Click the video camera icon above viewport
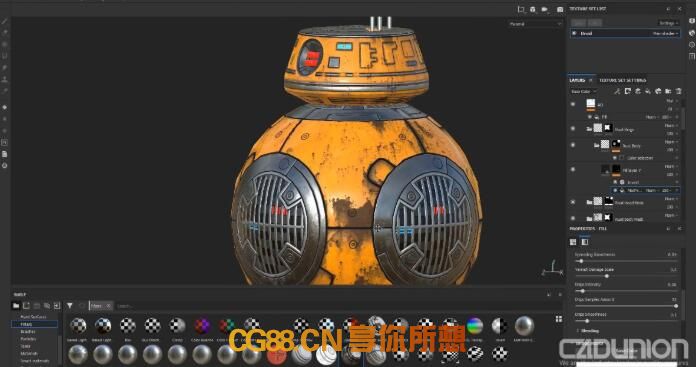This screenshot has width=696, height=367. click(x=545, y=9)
